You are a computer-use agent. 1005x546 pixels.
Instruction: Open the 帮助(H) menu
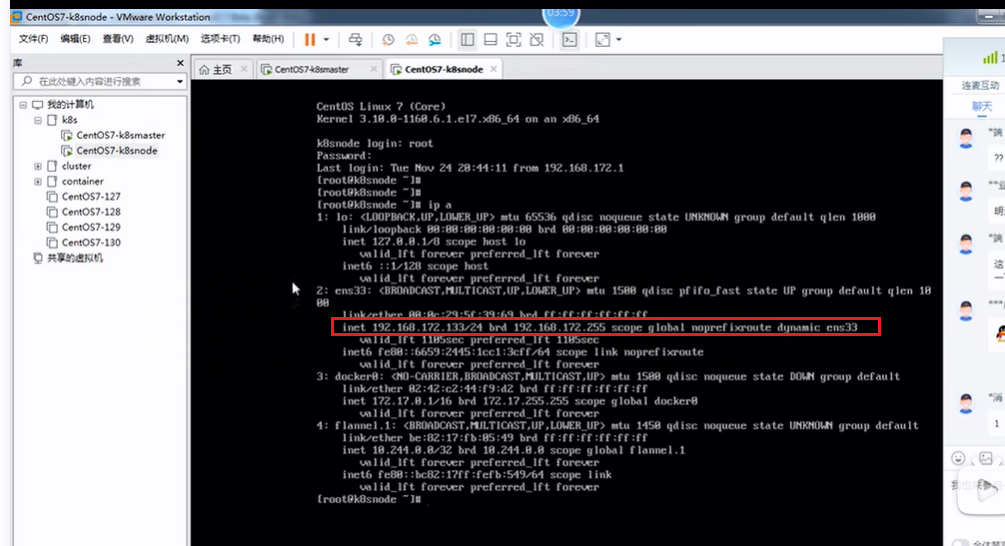268,39
